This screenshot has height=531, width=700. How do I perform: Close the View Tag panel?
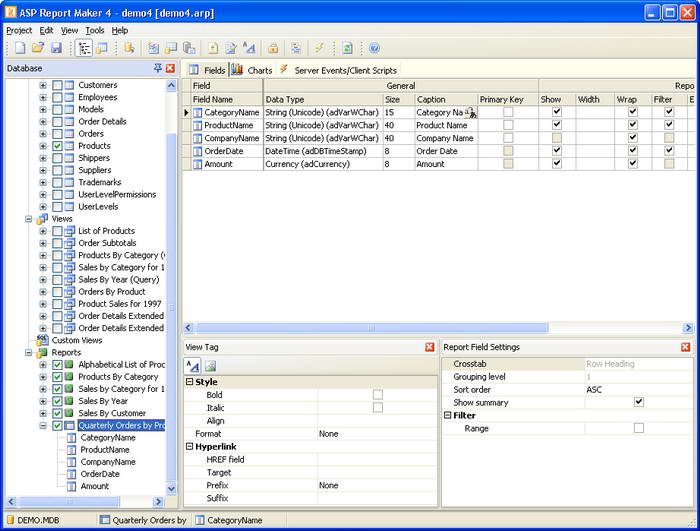[429, 347]
